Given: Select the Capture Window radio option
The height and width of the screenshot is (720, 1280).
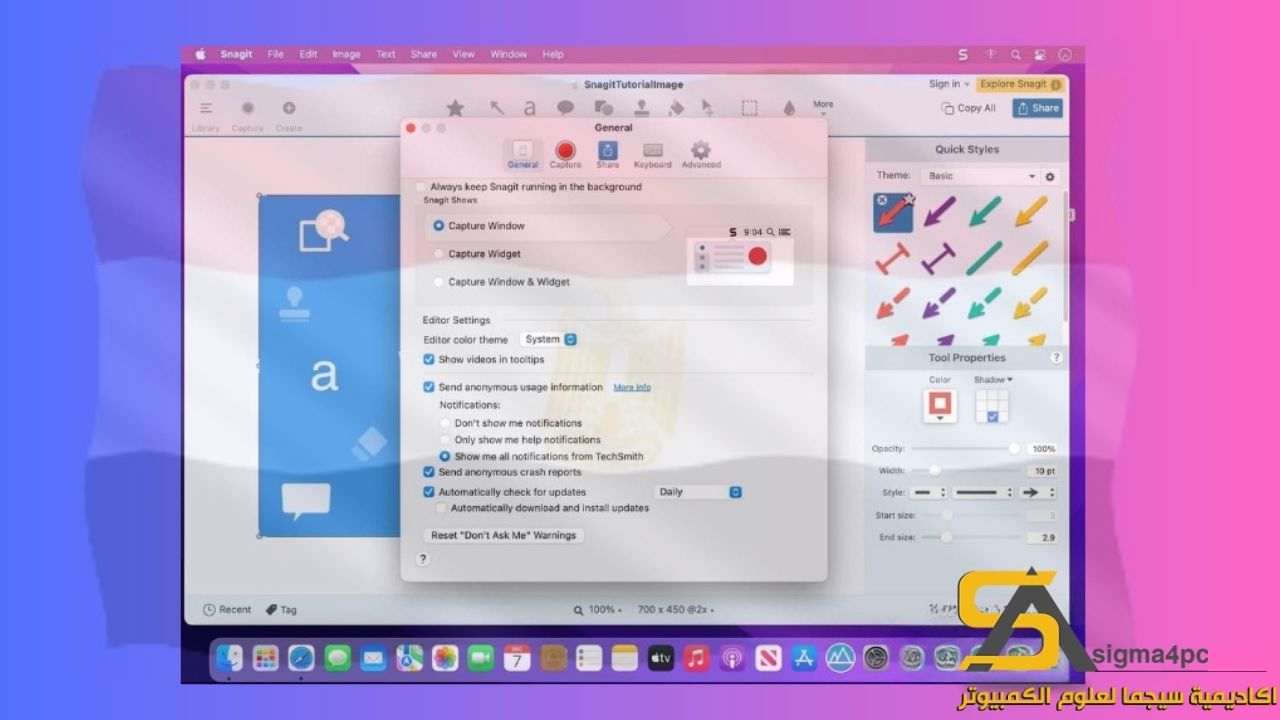Looking at the screenshot, I should tap(438, 226).
